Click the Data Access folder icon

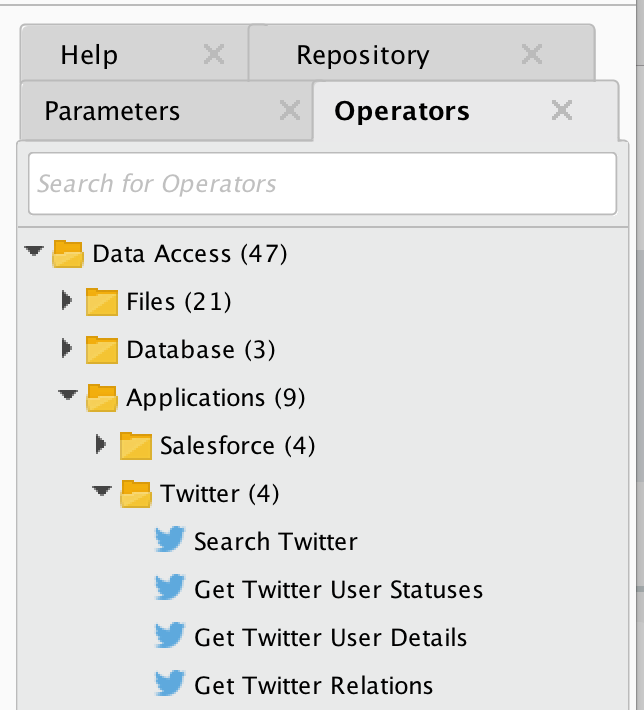[x=68, y=254]
